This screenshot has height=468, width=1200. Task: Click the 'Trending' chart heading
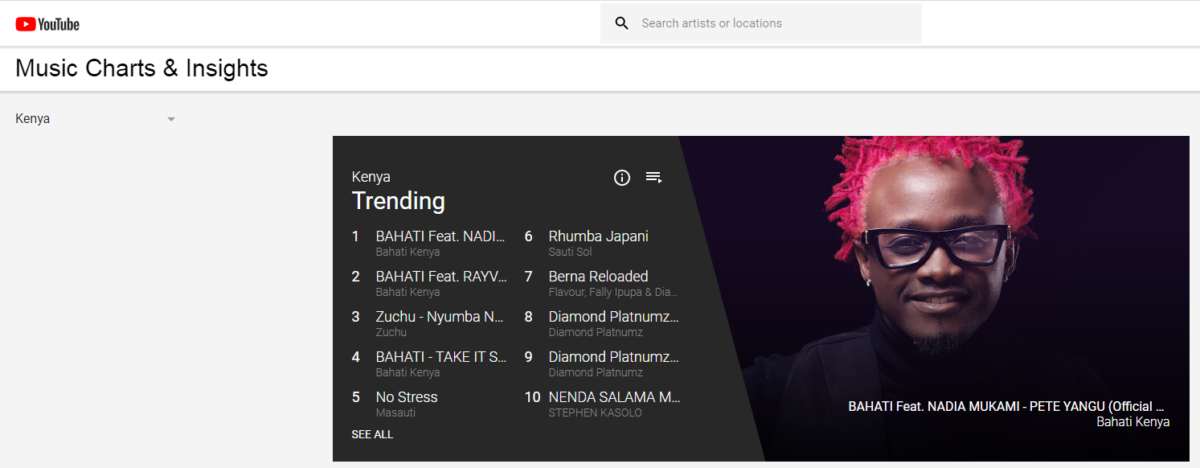pos(398,200)
